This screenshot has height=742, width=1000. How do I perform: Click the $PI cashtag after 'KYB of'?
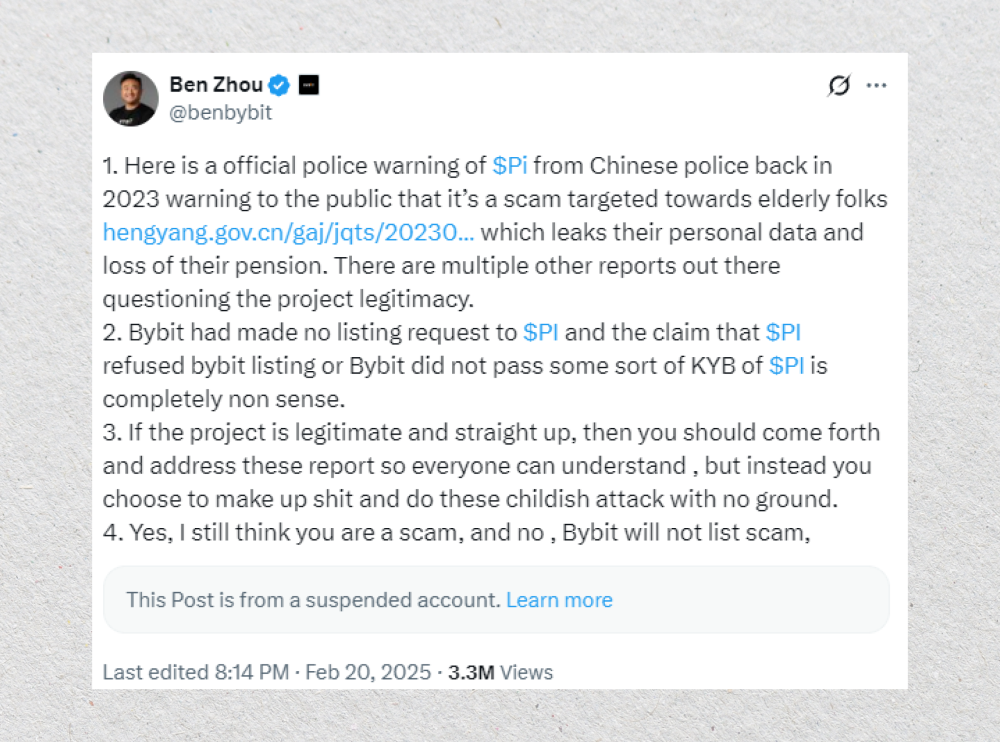coord(786,366)
